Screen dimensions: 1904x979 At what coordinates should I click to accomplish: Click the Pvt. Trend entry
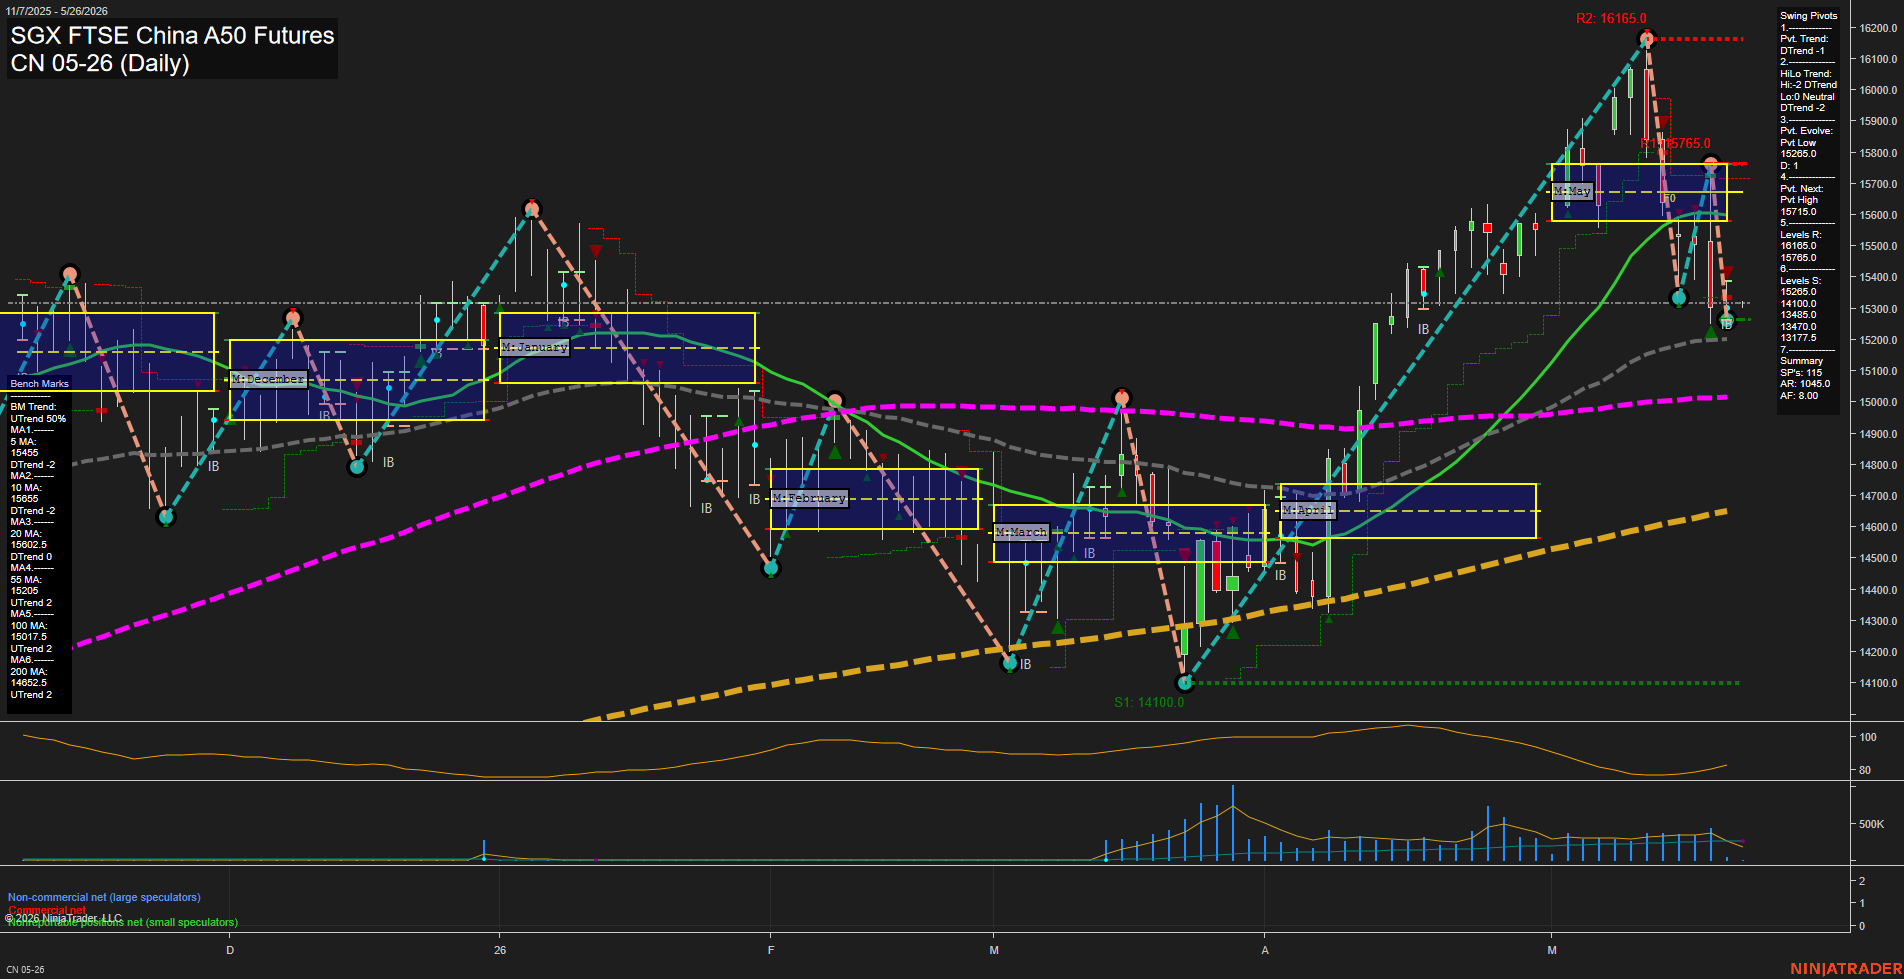click(1804, 45)
